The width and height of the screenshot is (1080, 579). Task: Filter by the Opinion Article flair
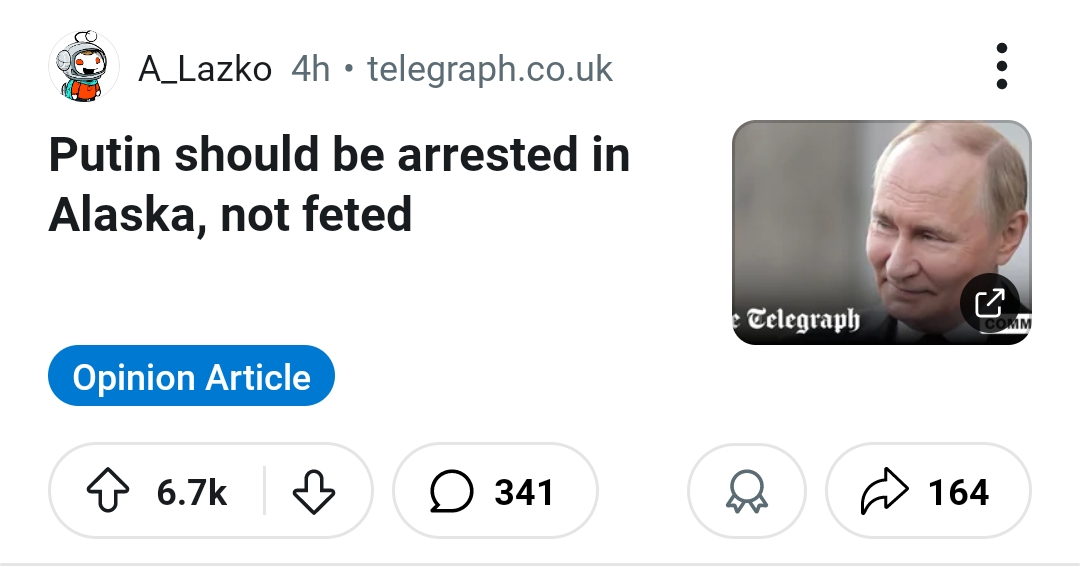tap(191, 377)
